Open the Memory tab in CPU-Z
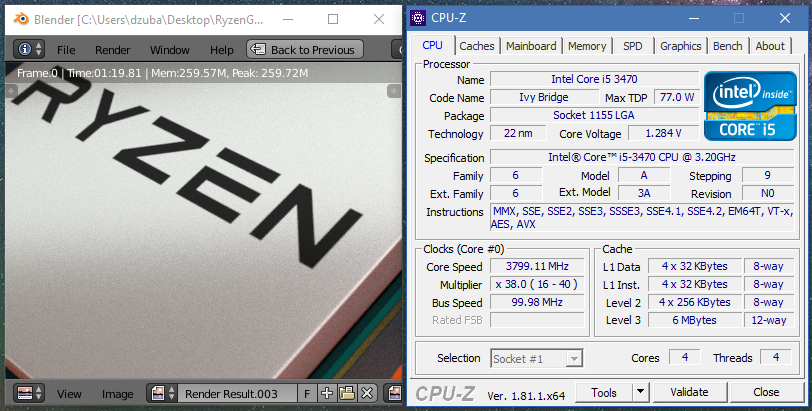812x411 pixels. [x=587, y=46]
